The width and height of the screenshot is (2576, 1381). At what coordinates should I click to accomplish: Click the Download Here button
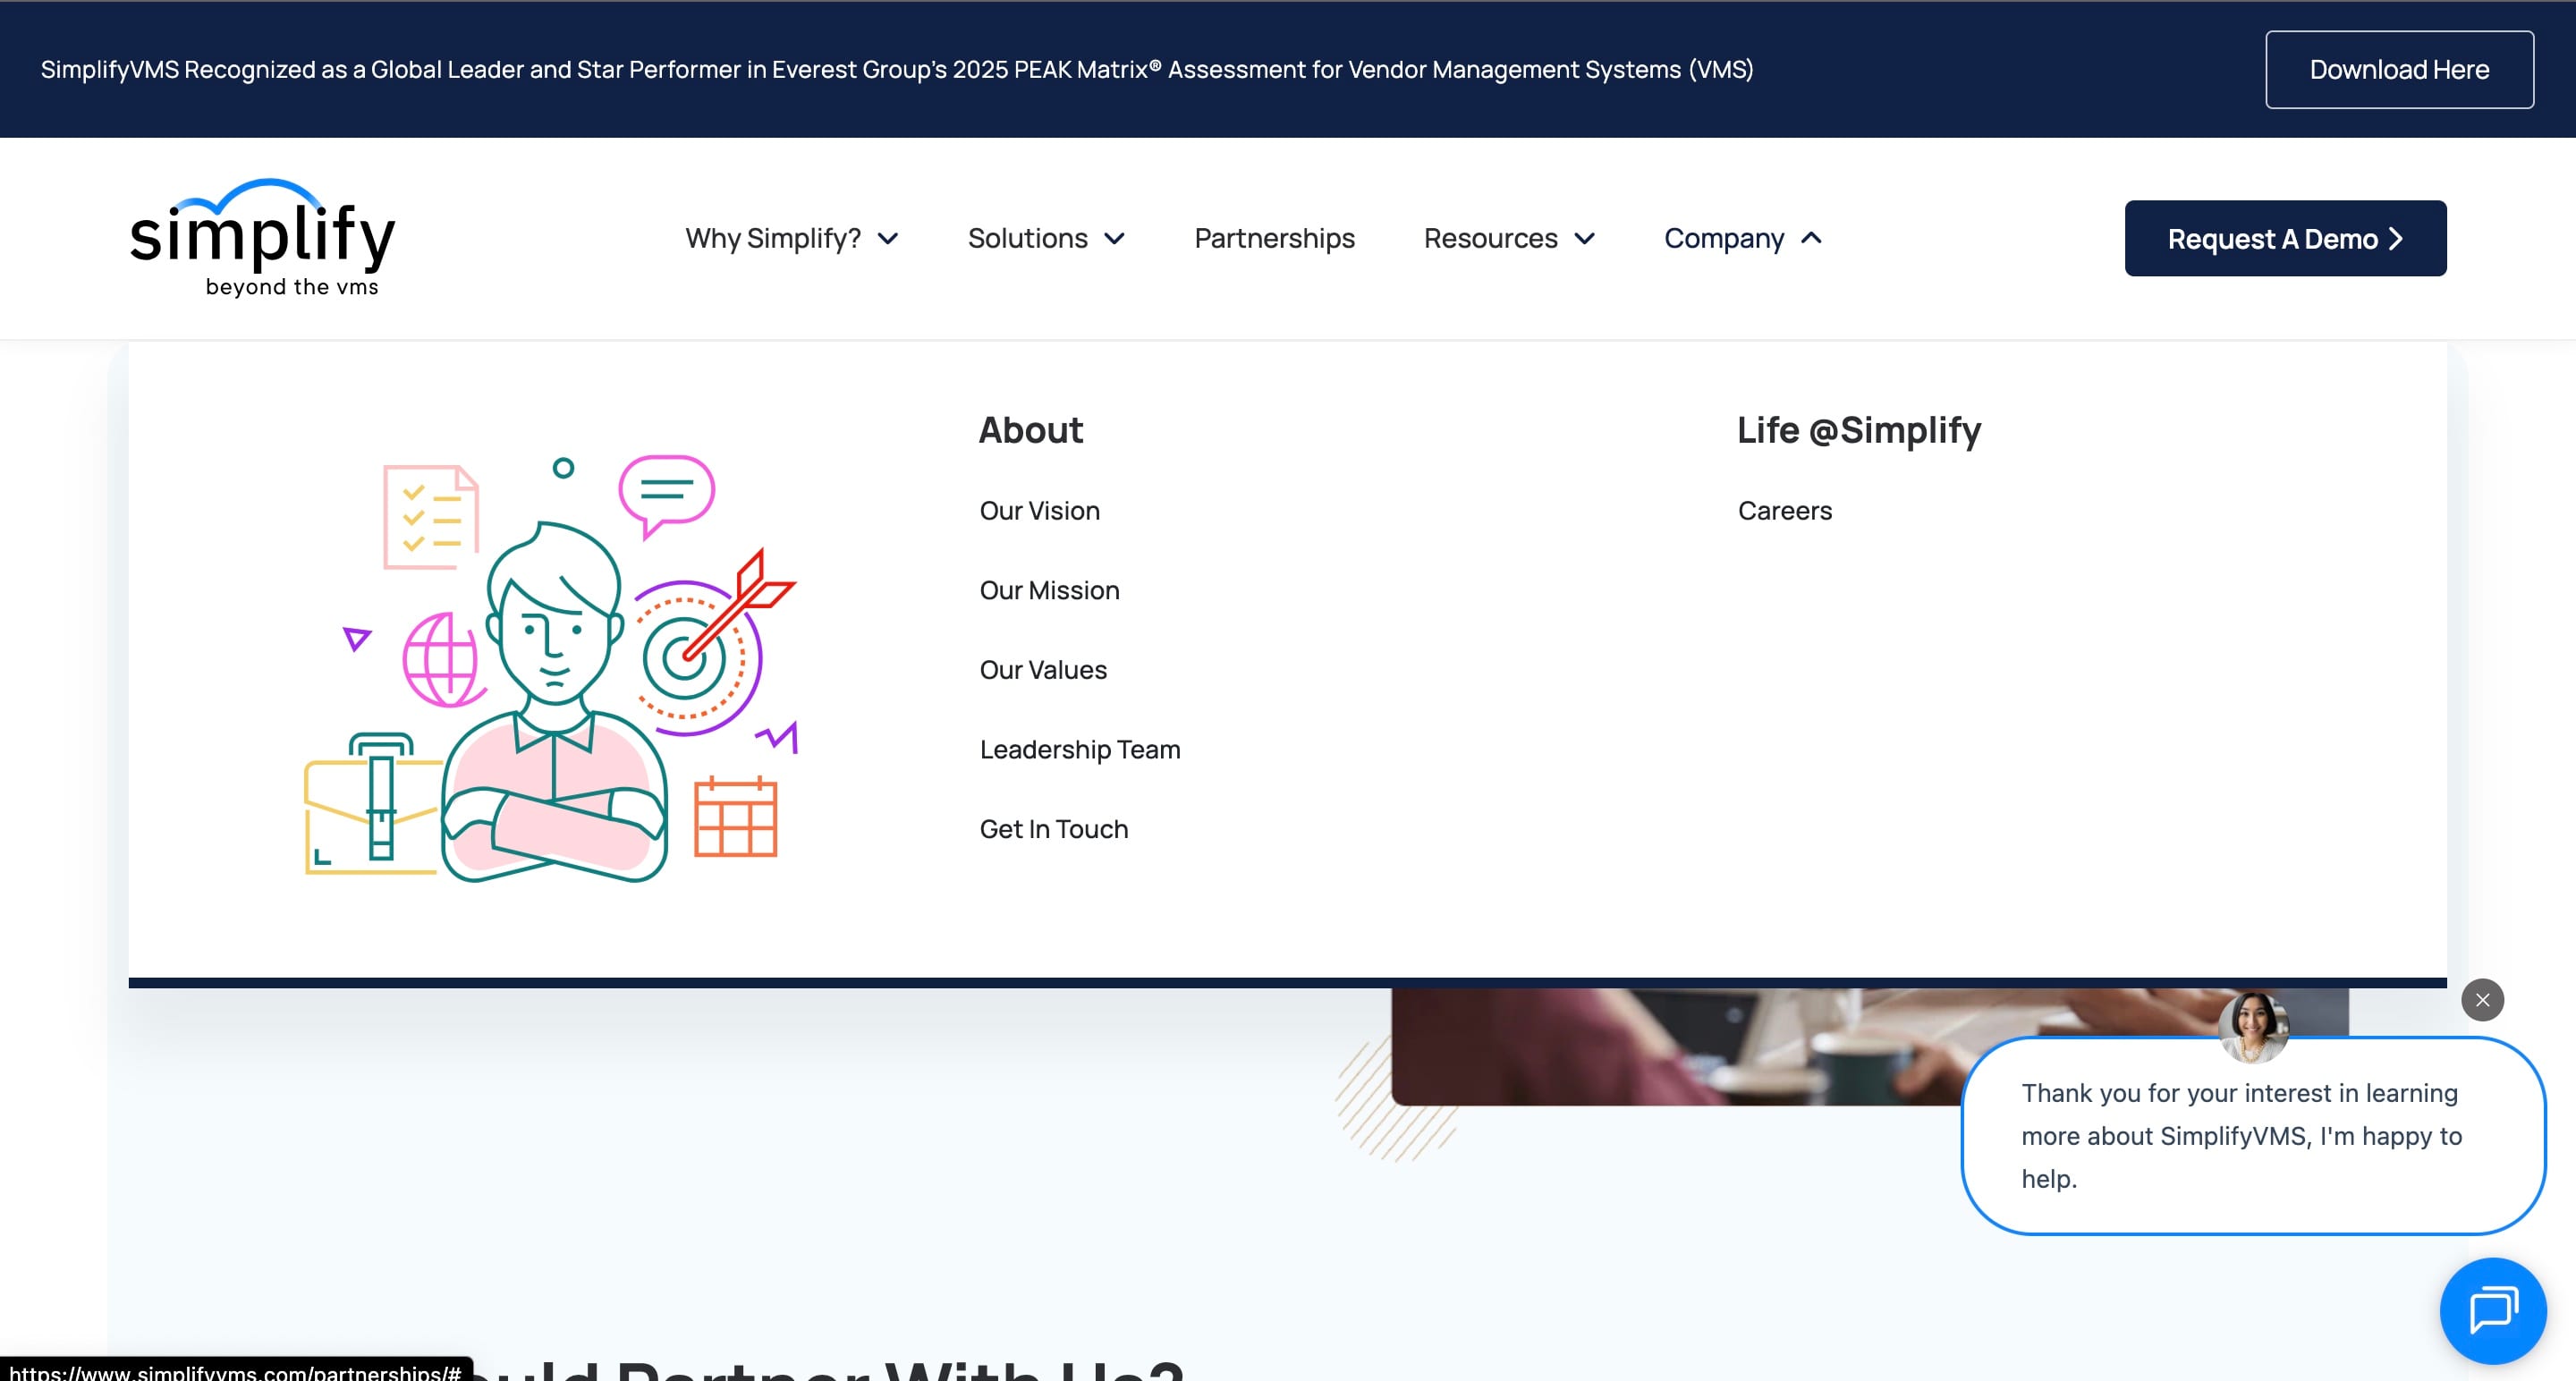pos(2399,69)
